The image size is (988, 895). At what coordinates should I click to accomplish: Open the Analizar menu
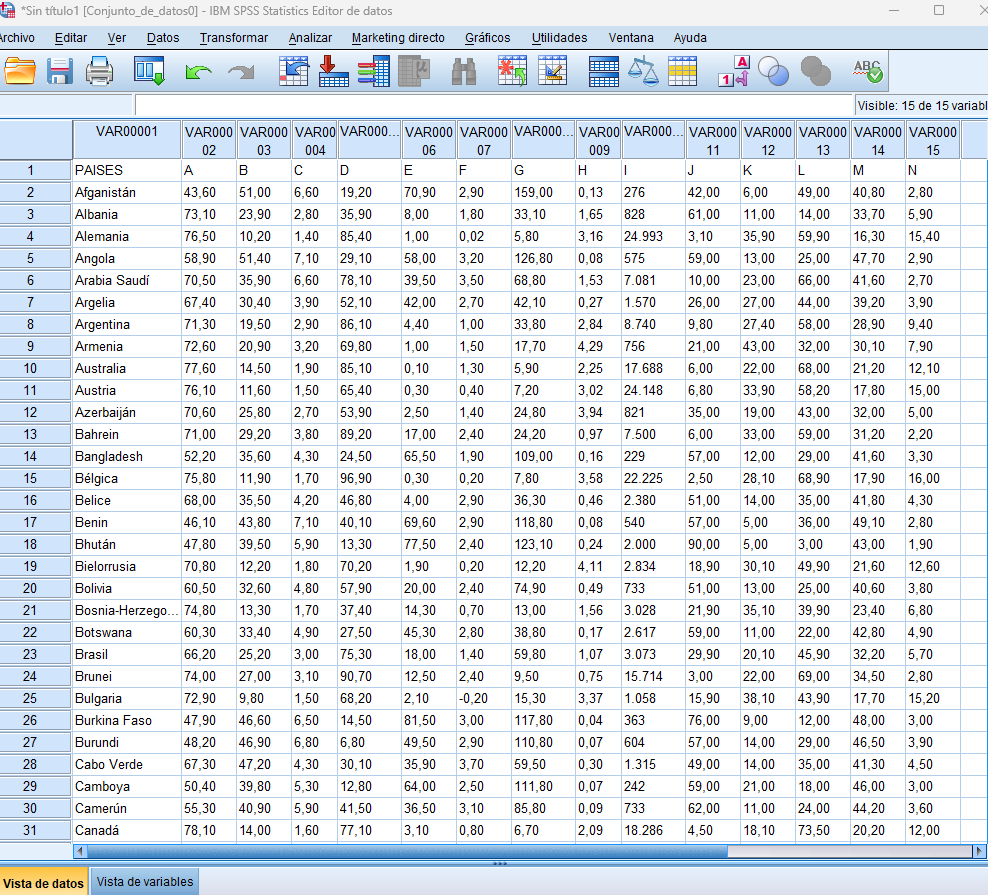310,38
